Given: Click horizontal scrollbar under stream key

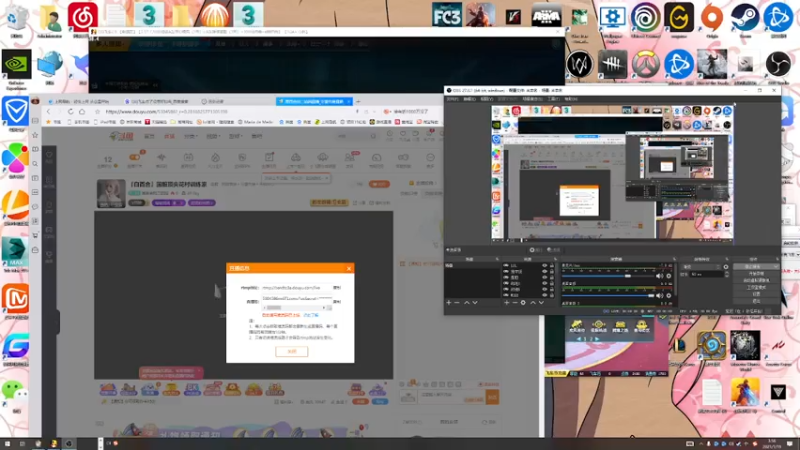Looking at the screenshot, I should point(294,308).
